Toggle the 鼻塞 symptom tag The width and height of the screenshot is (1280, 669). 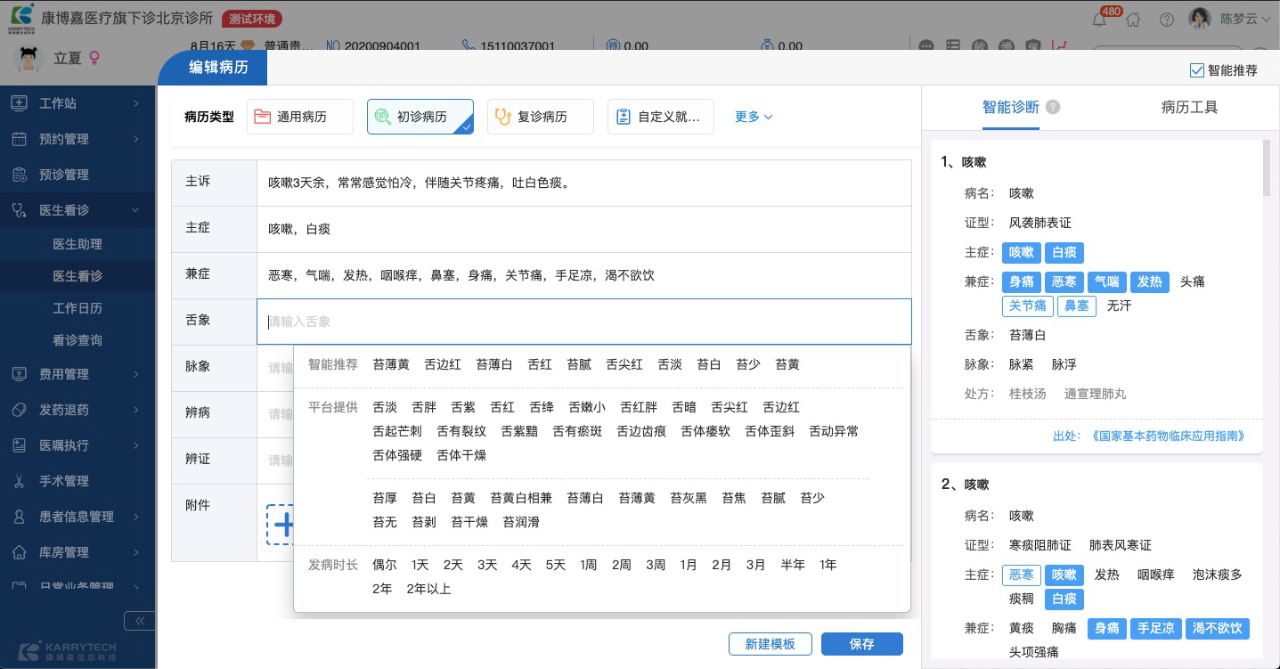[1076, 306]
